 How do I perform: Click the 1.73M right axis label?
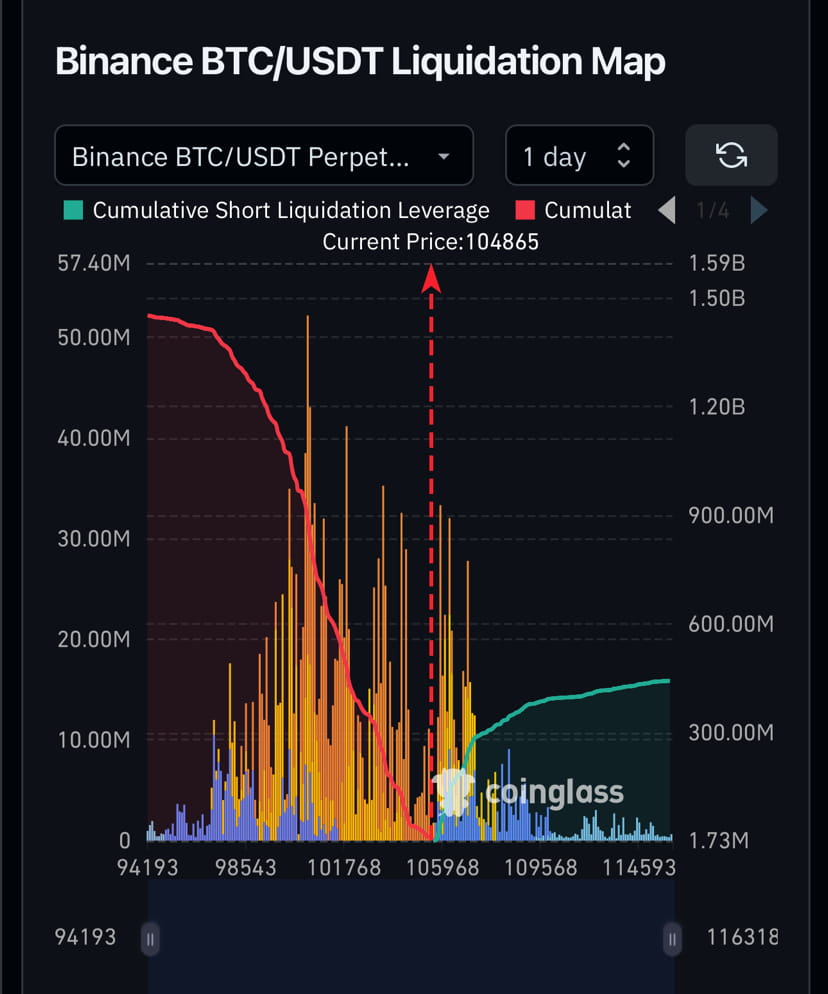click(x=719, y=841)
